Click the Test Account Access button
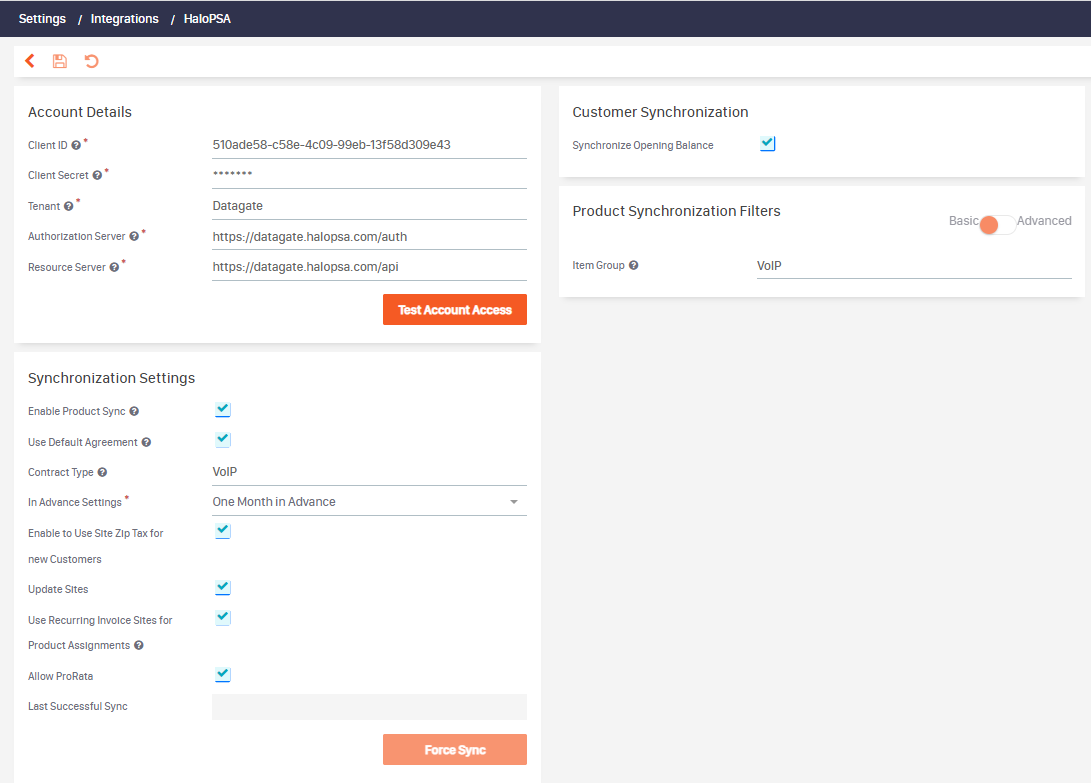This screenshot has width=1091, height=783. coord(454,310)
